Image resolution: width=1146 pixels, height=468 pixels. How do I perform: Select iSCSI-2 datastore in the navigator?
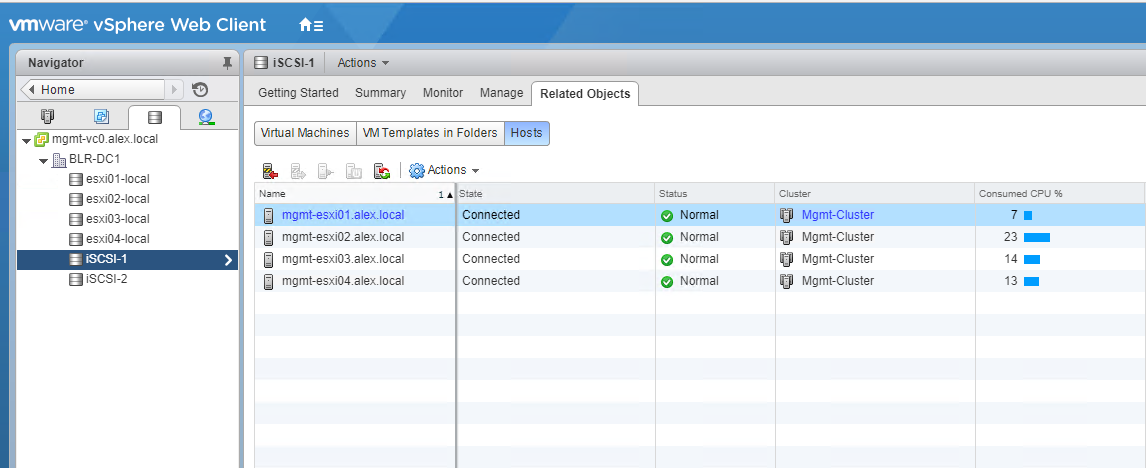[106, 279]
